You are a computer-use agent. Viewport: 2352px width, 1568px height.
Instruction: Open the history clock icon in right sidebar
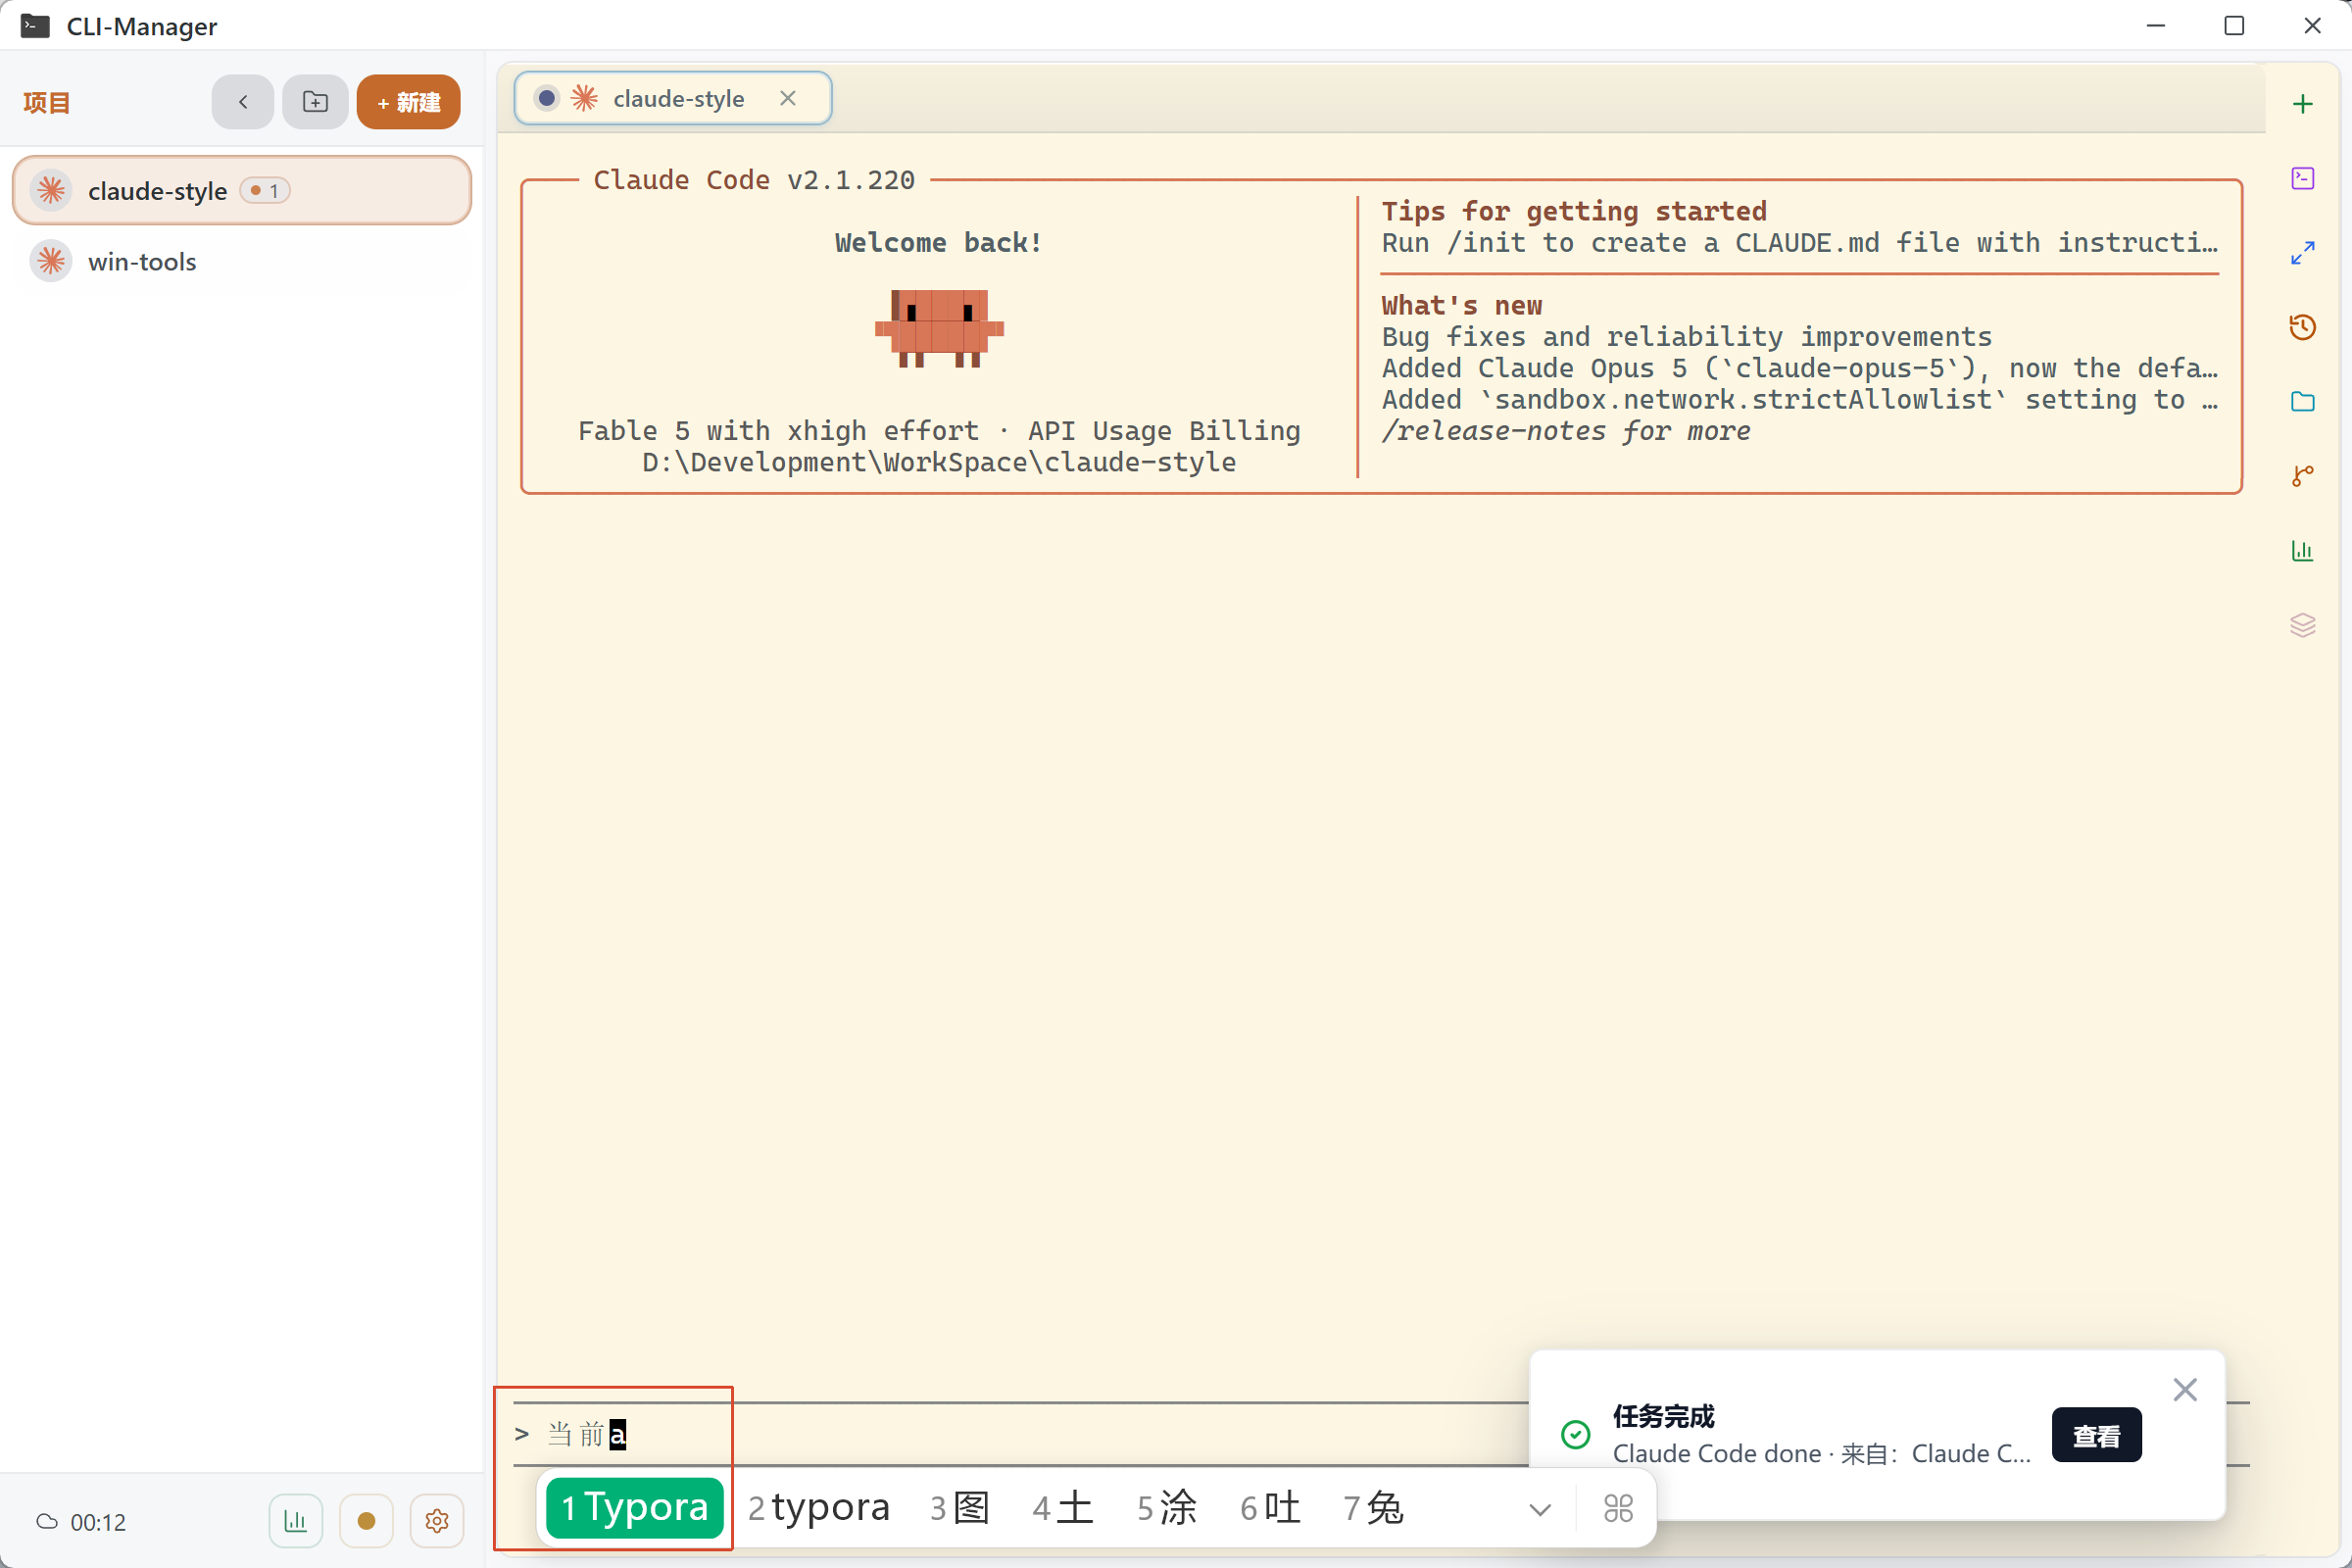coord(2302,327)
